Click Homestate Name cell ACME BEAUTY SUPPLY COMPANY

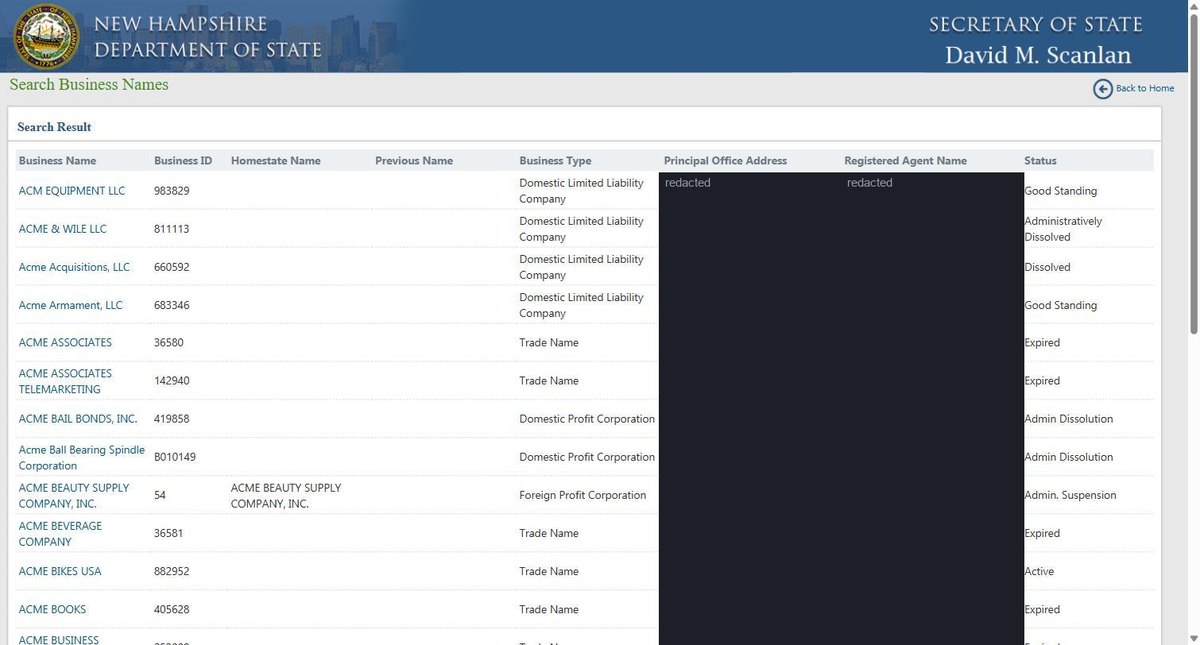286,496
